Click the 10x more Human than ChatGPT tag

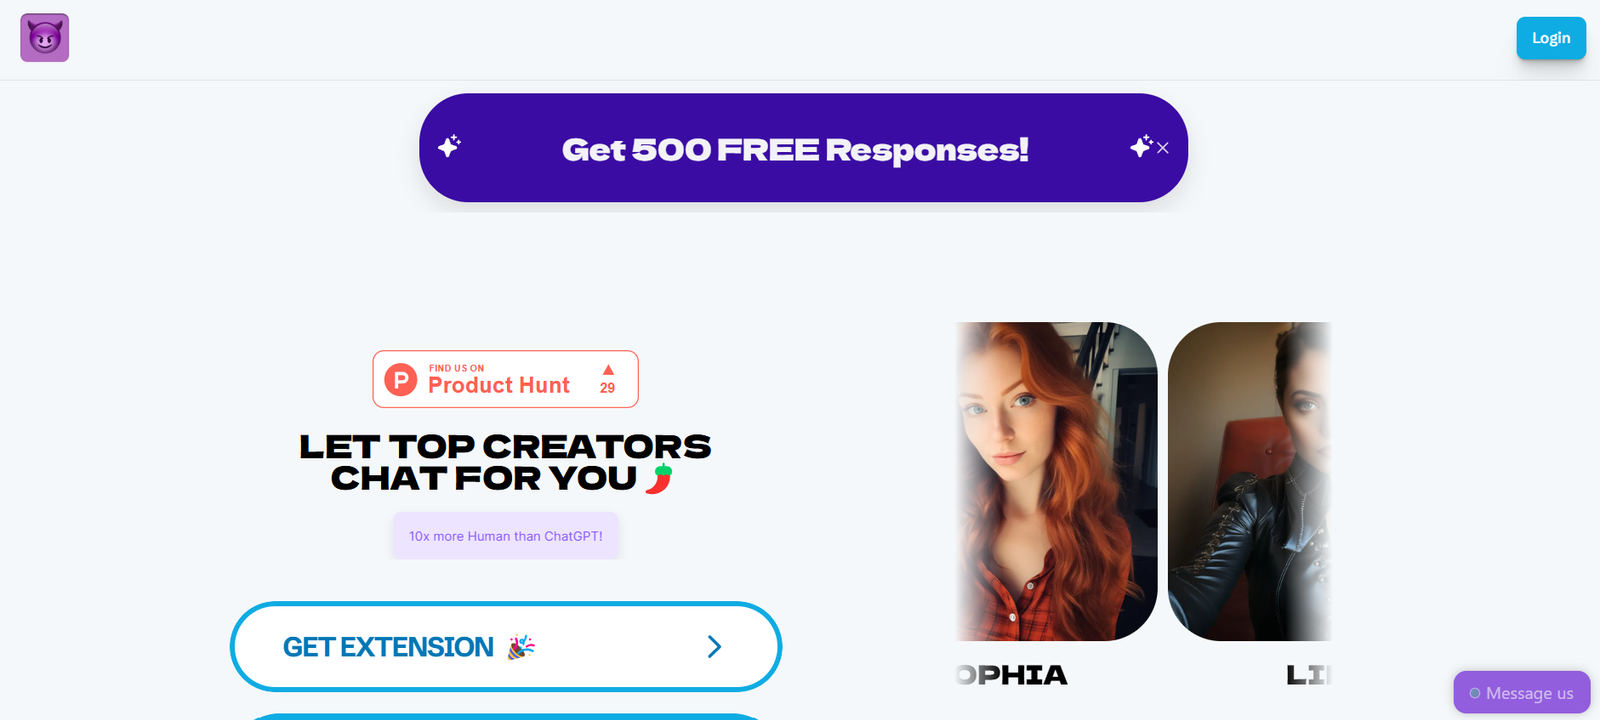pos(505,536)
